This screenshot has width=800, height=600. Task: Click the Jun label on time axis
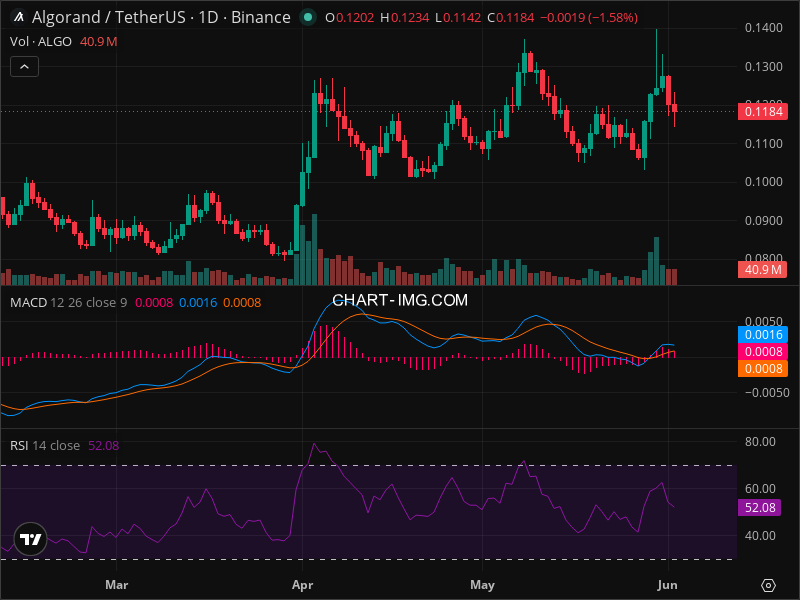667,585
